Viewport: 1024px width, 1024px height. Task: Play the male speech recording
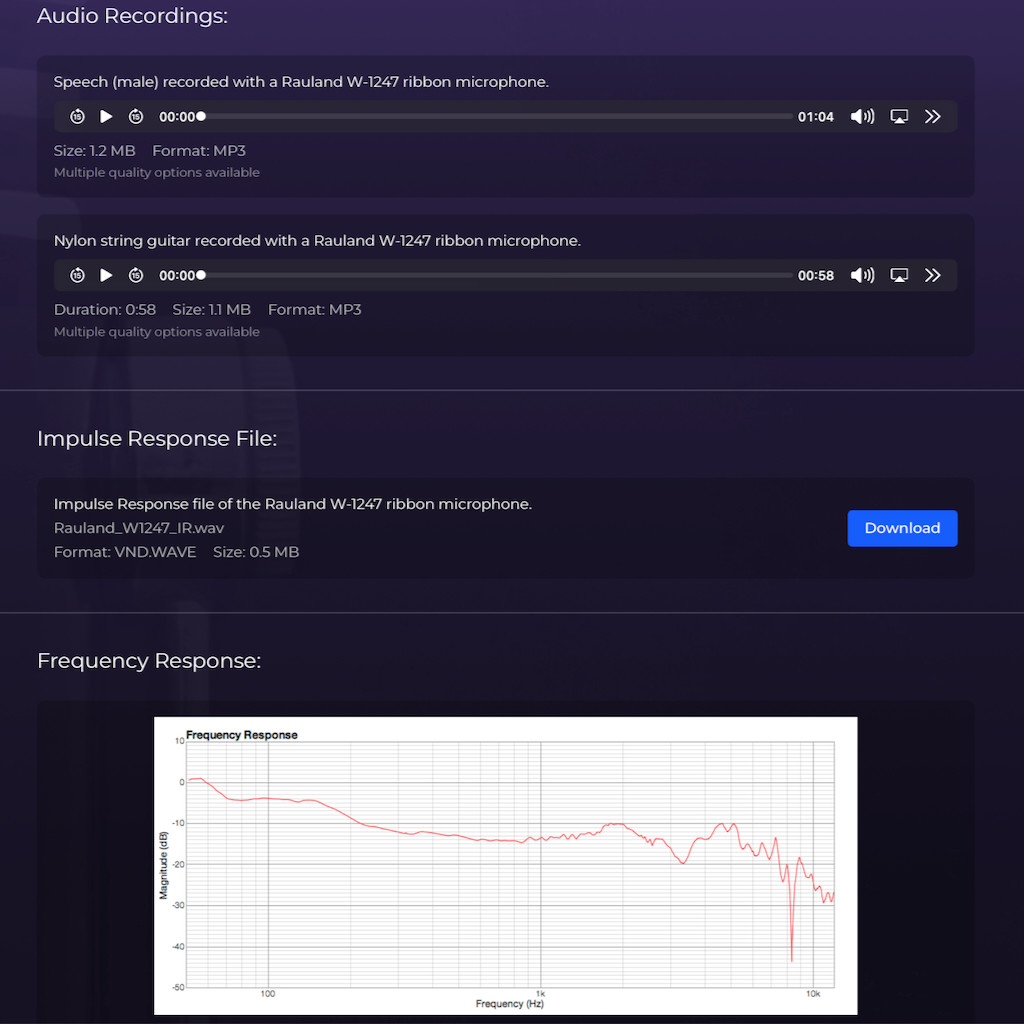[x=107, y=117]
